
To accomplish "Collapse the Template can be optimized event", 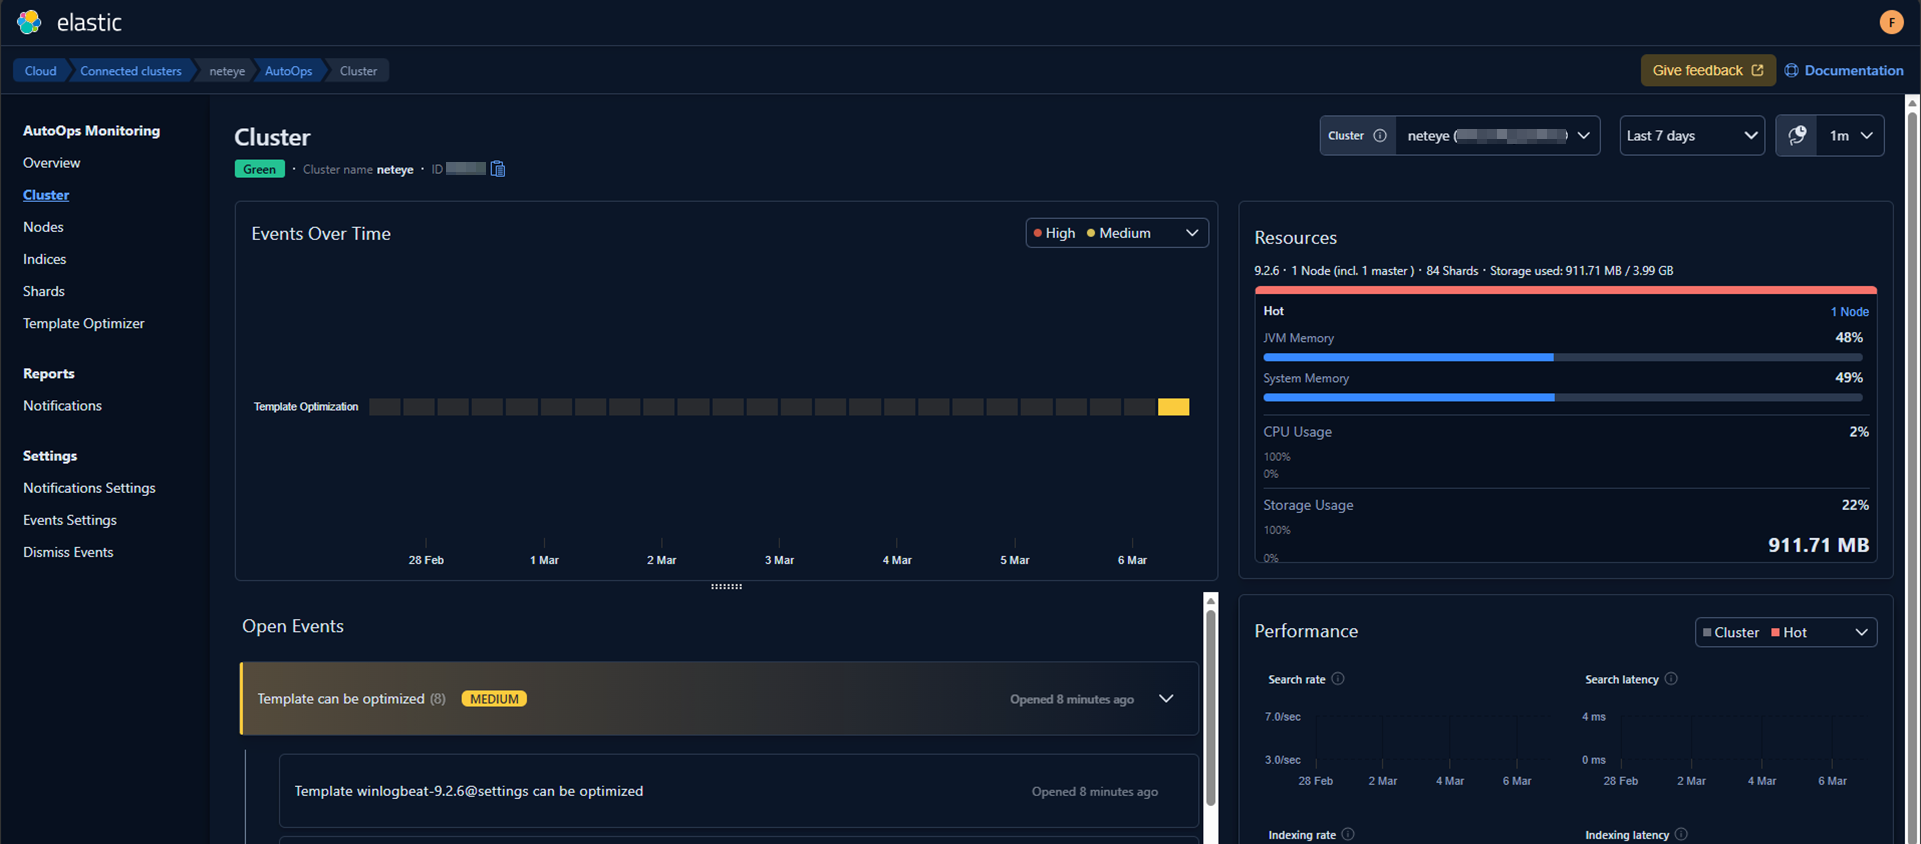I will click(x=1166, y=699).
